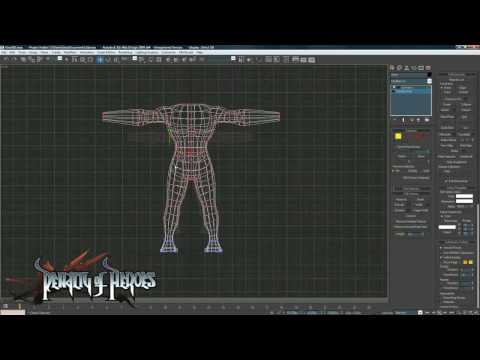Open the Utilities command panel tab
480x360 pixels.
click(428, 68)
